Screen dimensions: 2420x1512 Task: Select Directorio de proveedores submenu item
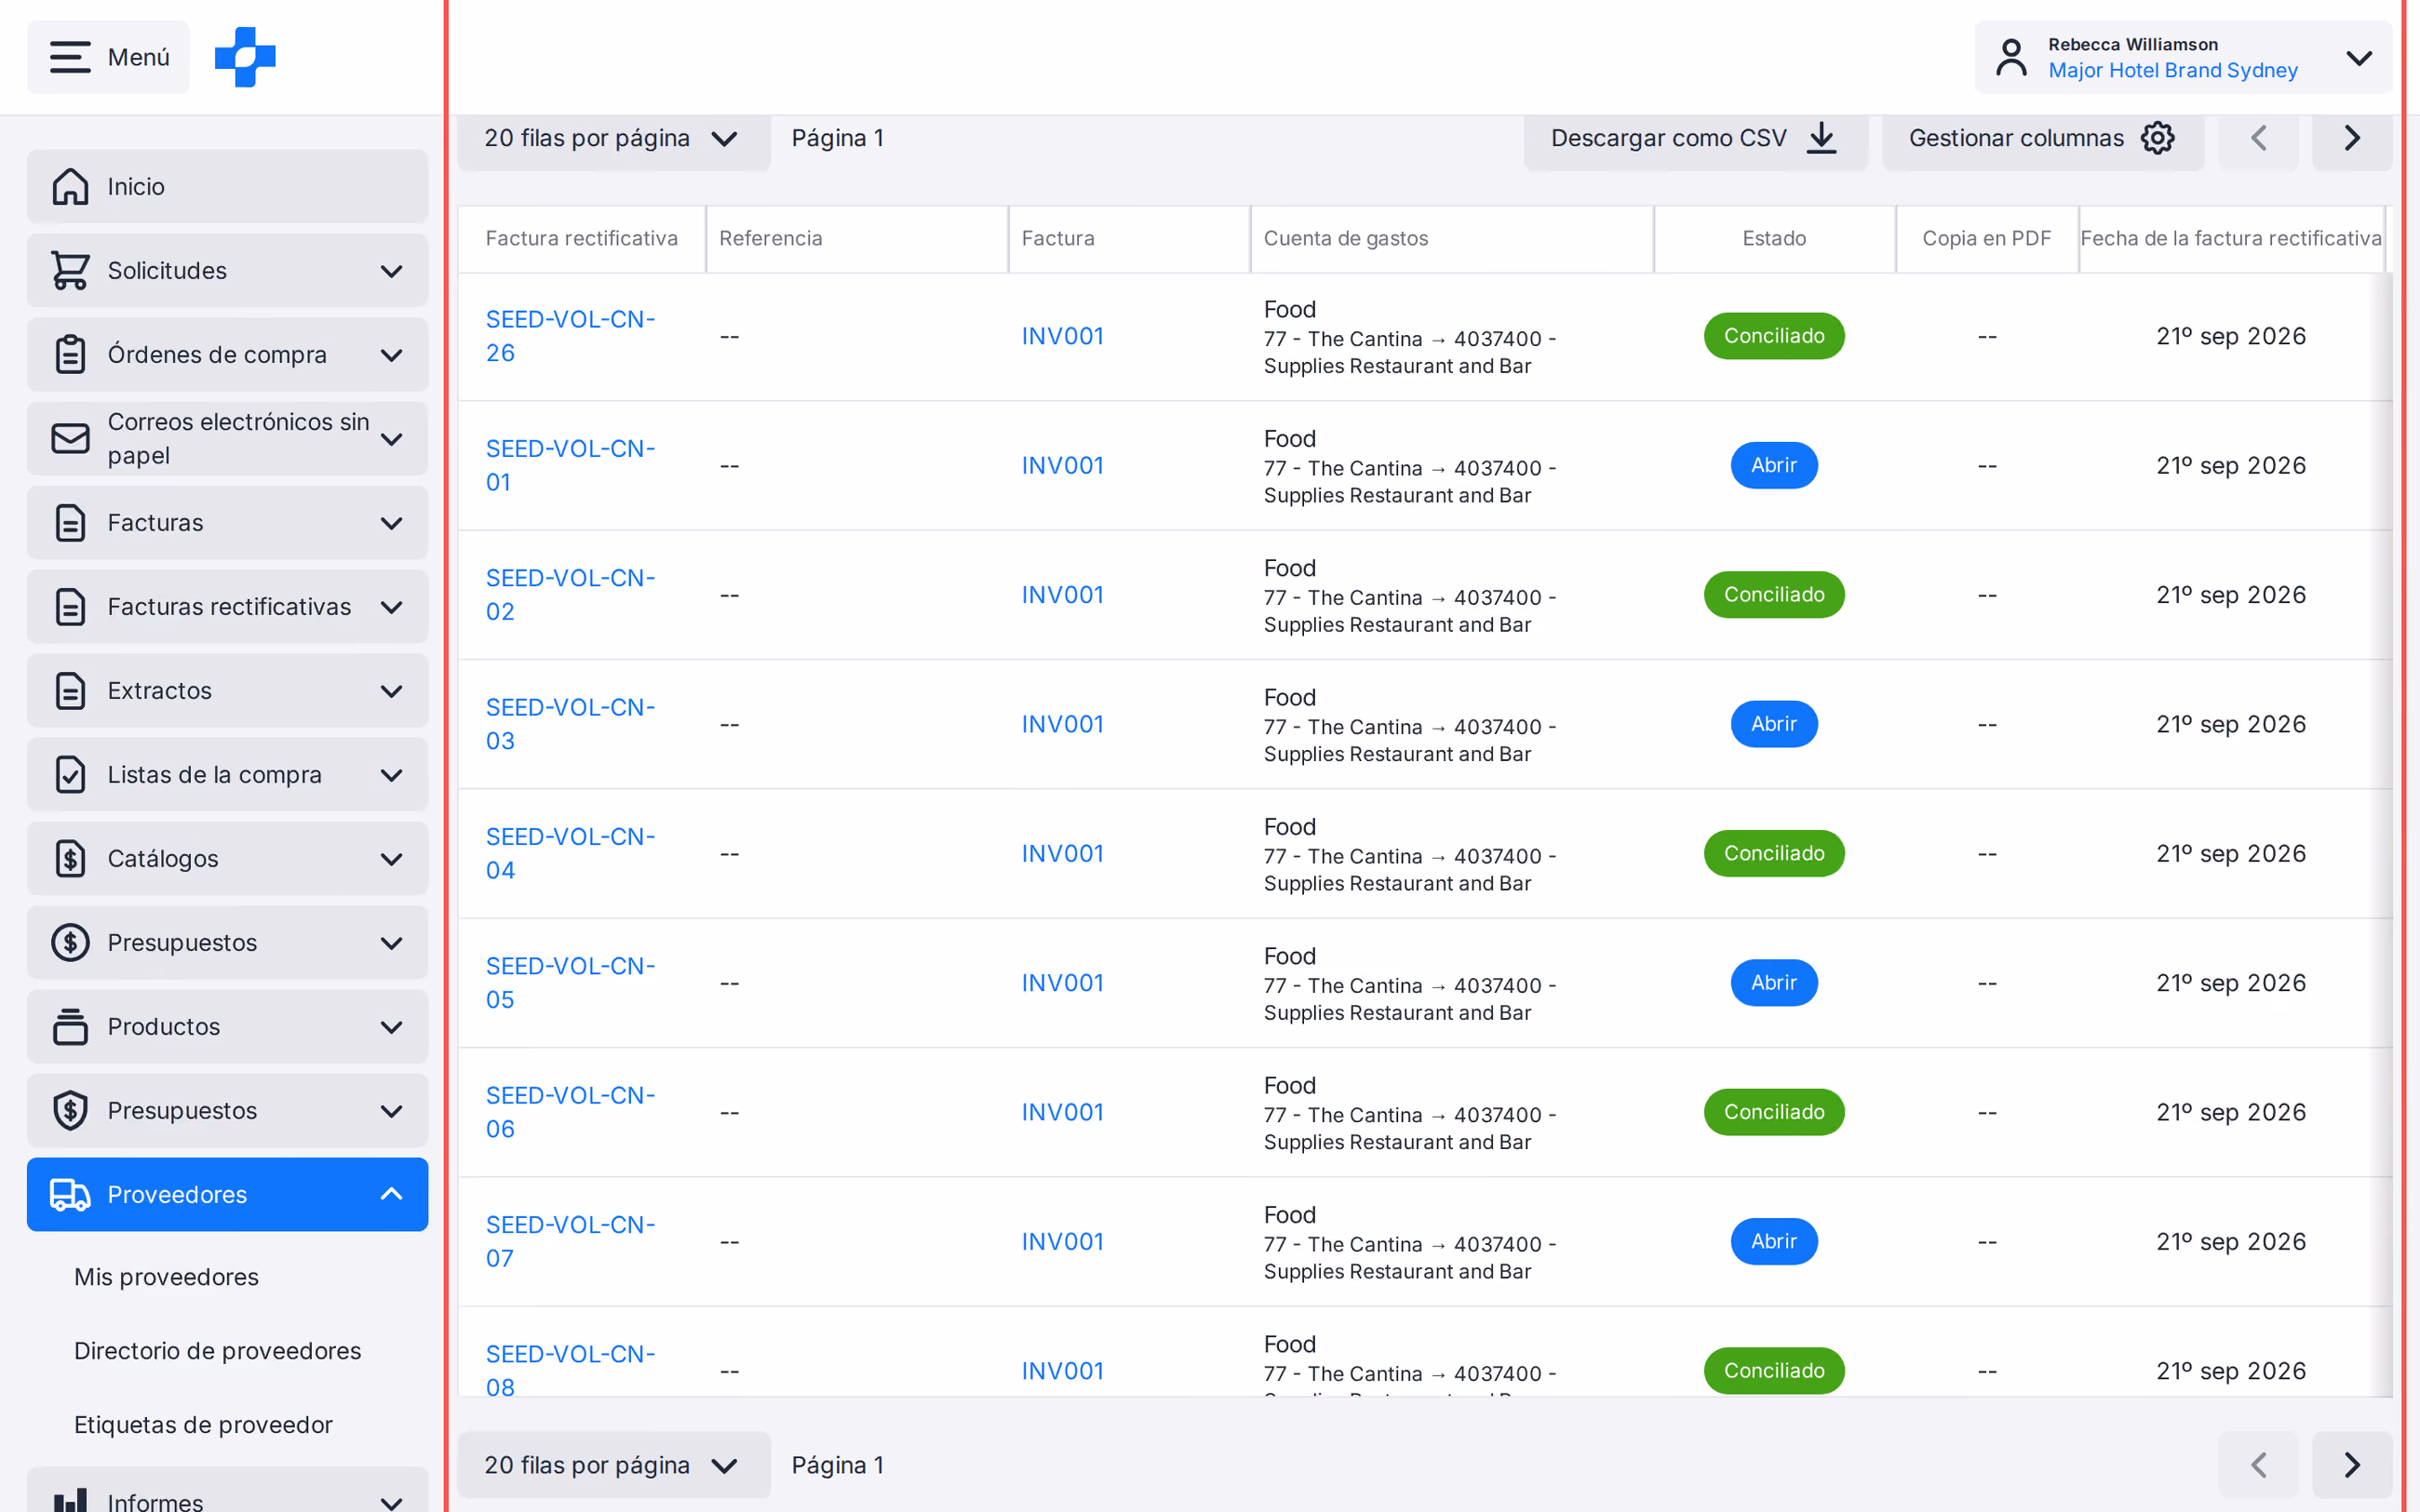point(217,1351)
